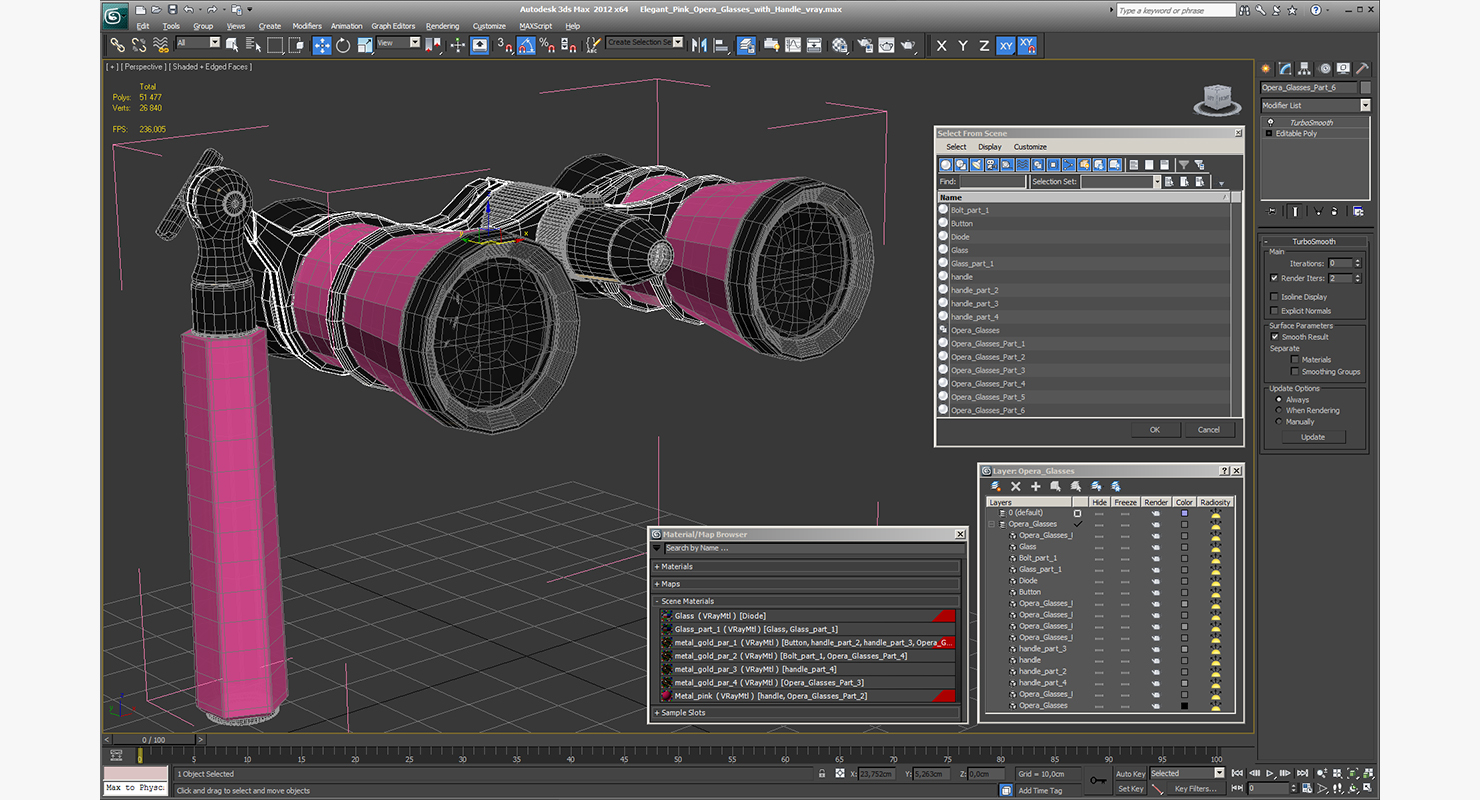Screen dimensions: 1480x800
Task: Click the pink color swatch at bottom left
Action: [x=135, y=774]
